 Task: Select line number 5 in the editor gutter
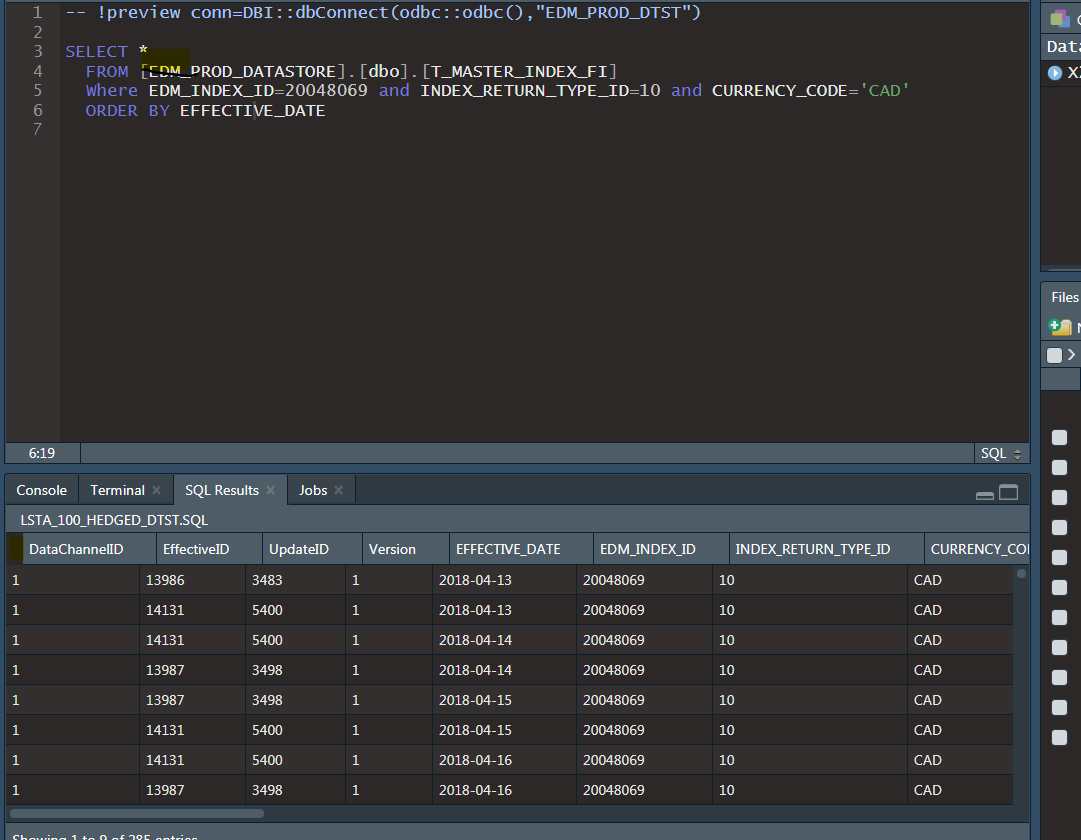click(x=37, y=90)
